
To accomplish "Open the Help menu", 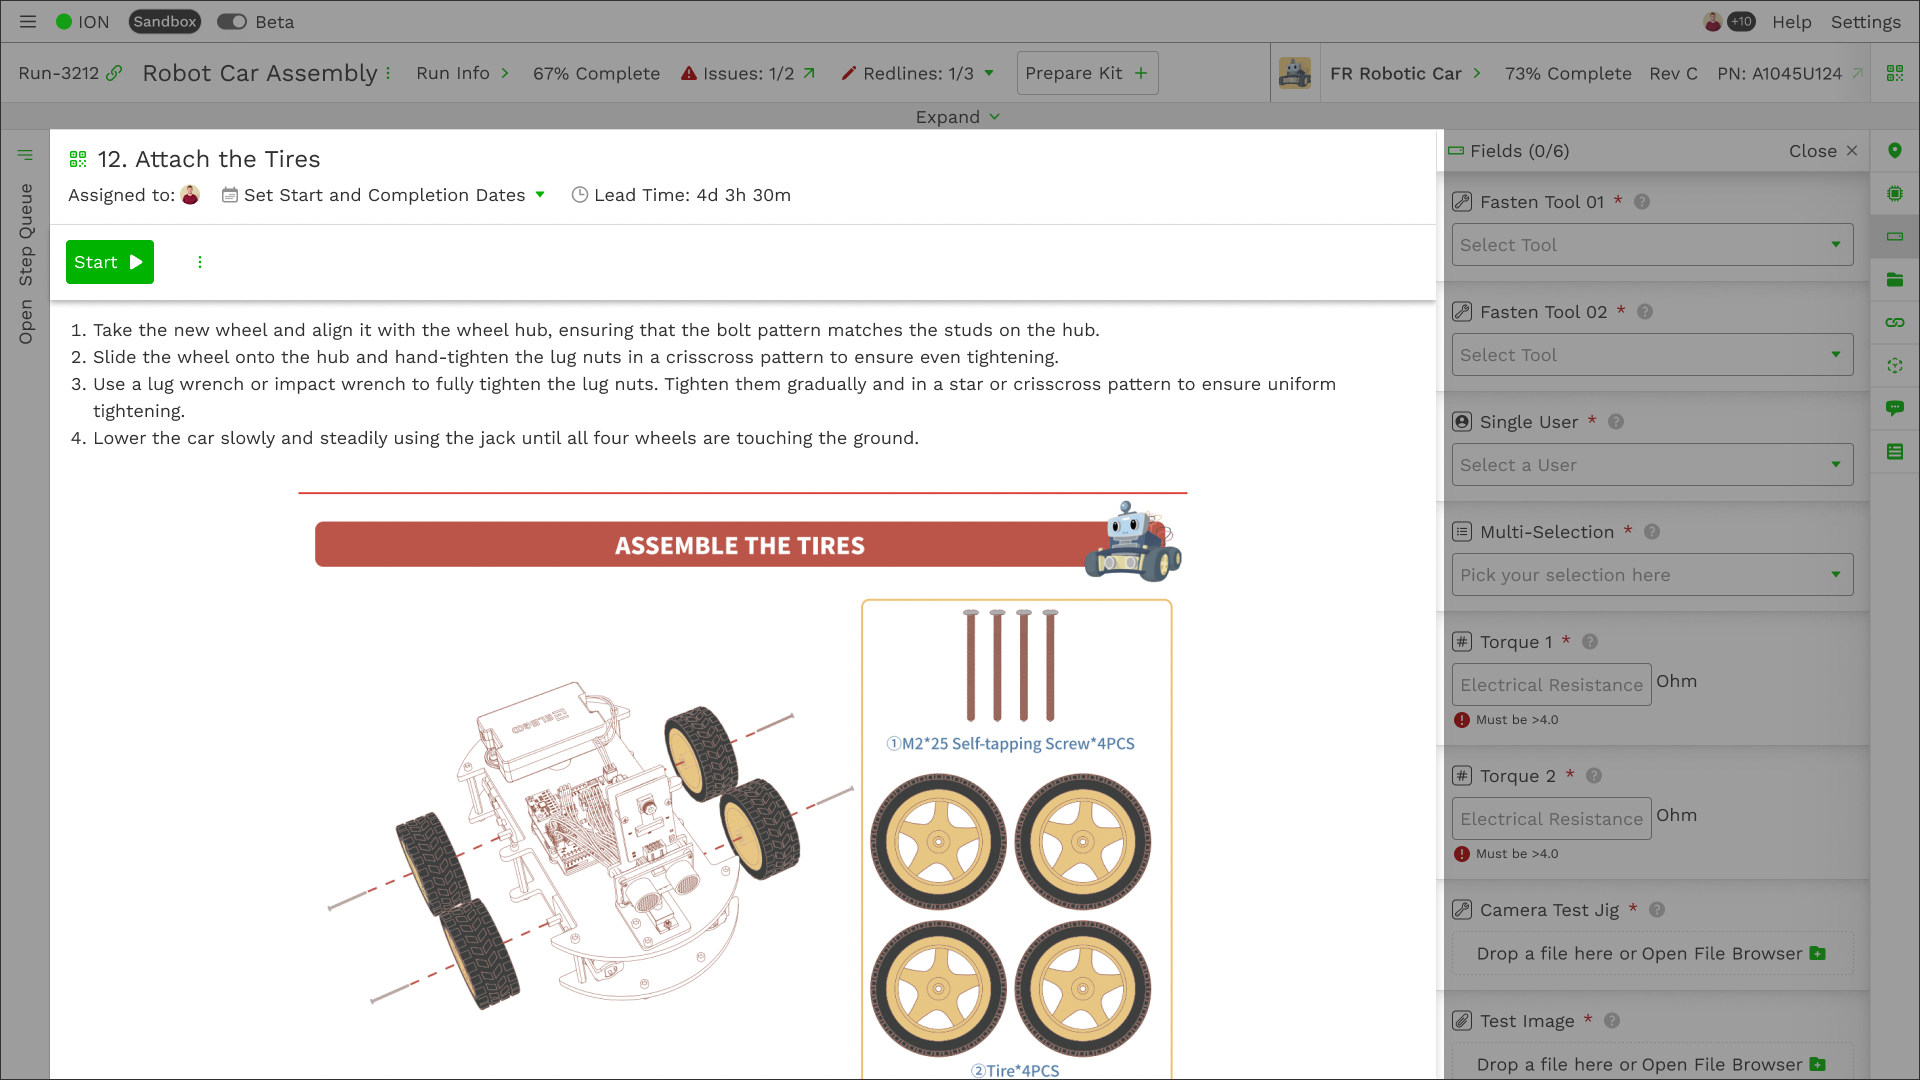I will (x=1792, y=22).
